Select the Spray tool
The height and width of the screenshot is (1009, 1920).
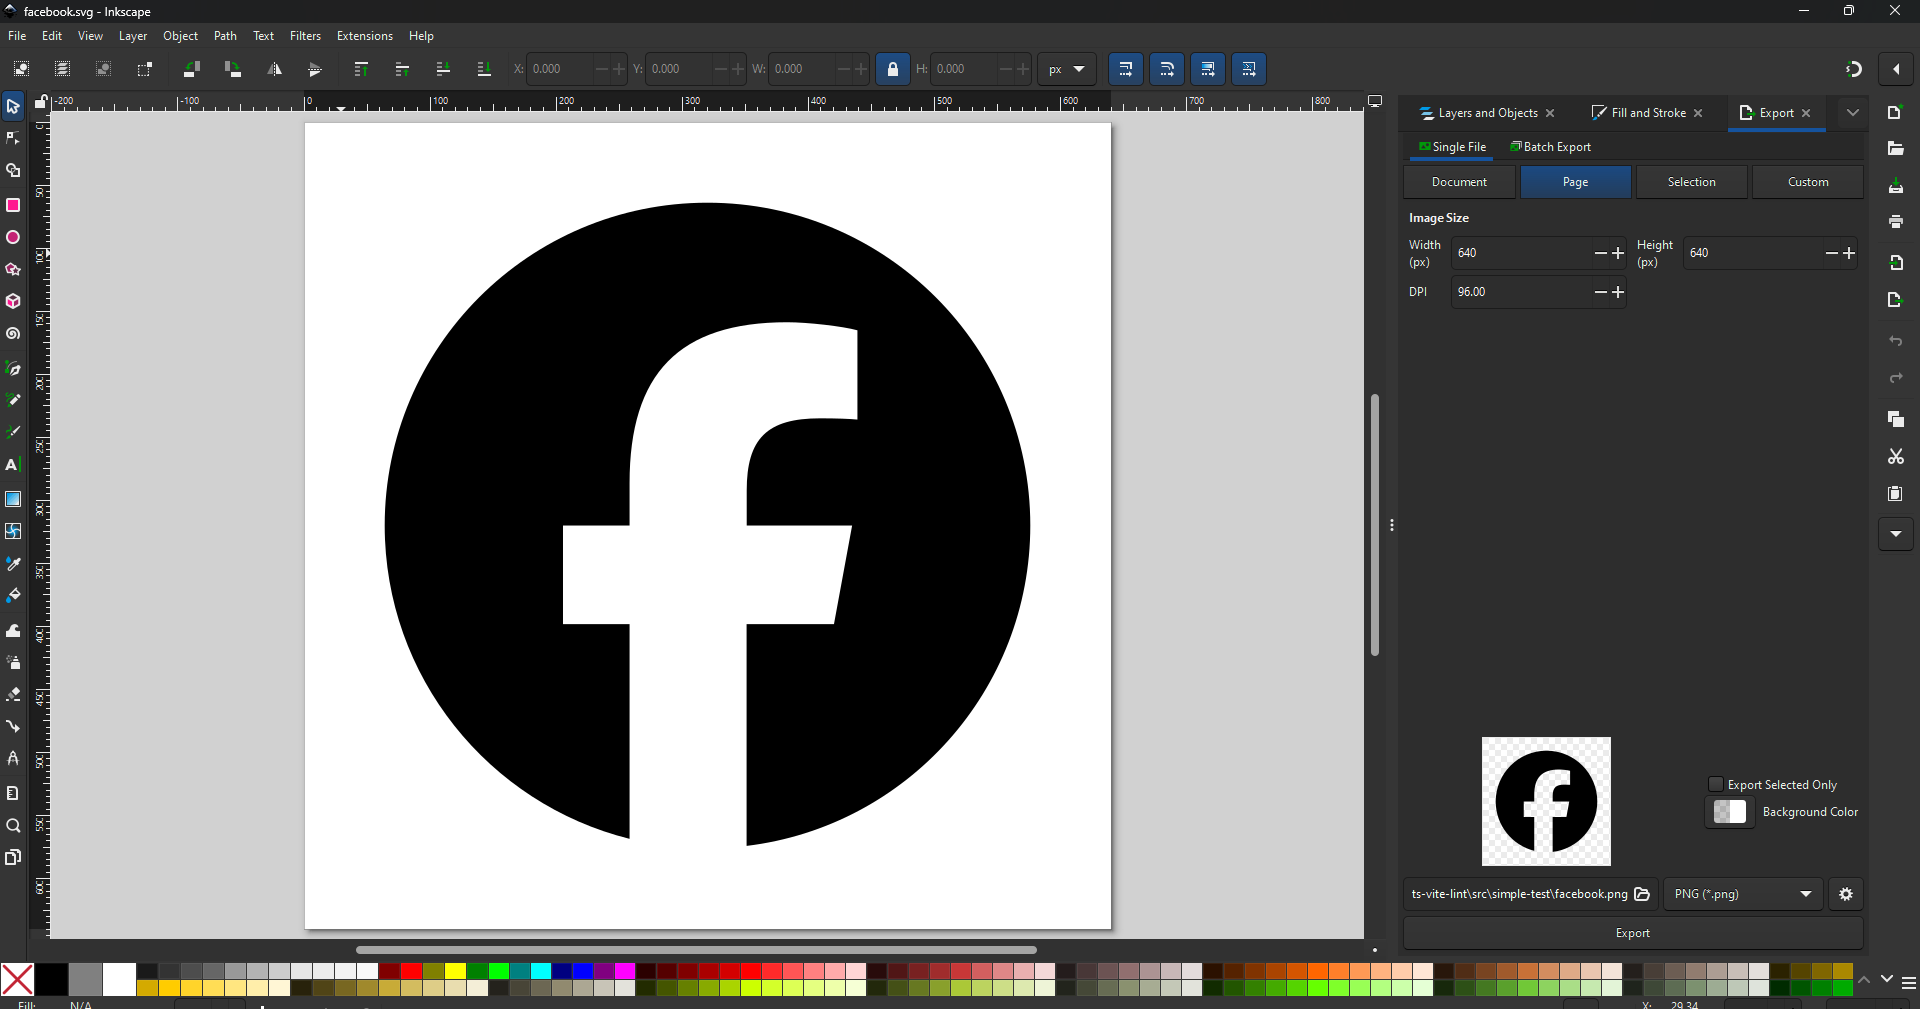13,662
